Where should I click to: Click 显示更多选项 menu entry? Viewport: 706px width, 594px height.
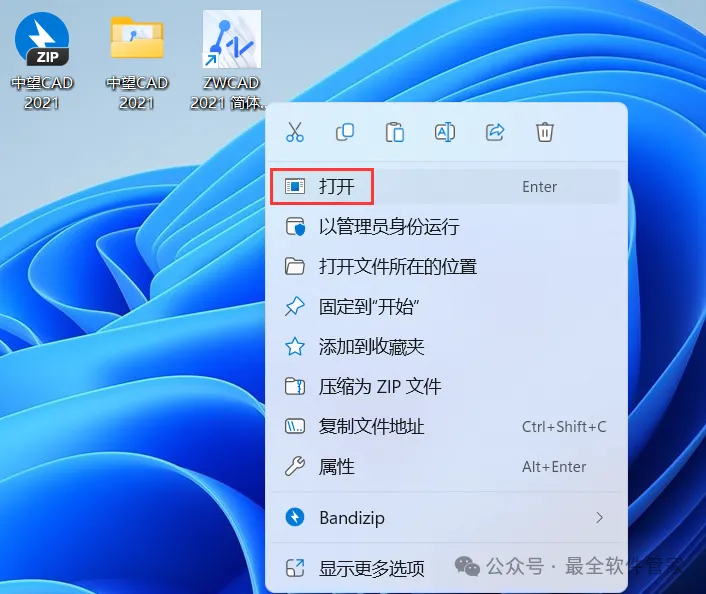click(445, 568)
